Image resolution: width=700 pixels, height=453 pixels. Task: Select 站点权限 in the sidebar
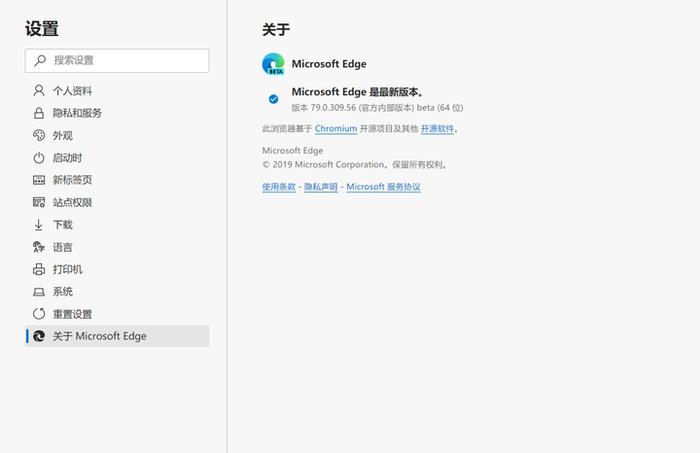coord(117,202)
